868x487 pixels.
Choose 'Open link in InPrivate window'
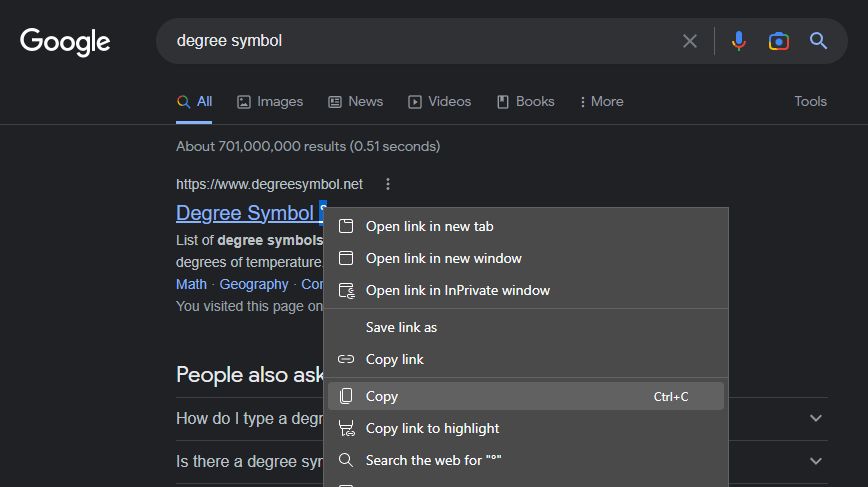(x=525, y=291)
